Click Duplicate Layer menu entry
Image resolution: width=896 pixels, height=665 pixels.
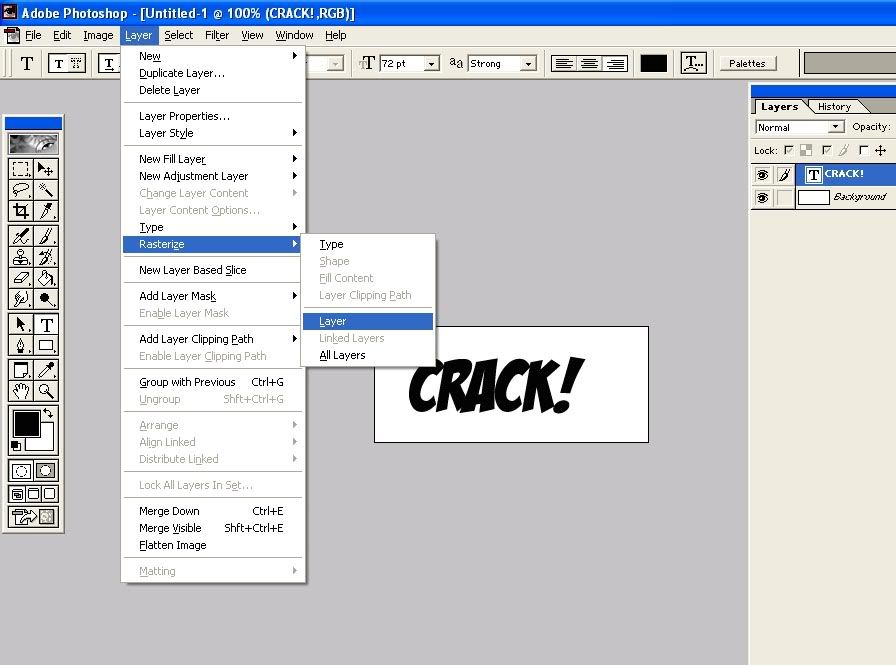213,73
